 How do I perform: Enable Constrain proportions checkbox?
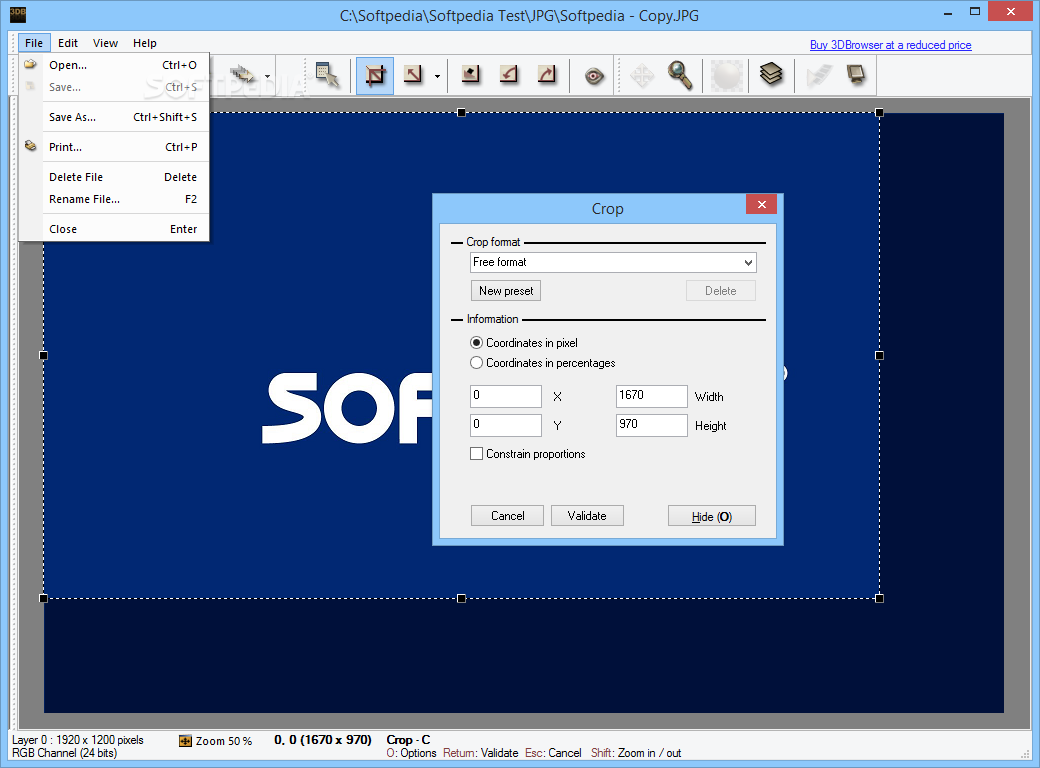(x=476, y=454)
